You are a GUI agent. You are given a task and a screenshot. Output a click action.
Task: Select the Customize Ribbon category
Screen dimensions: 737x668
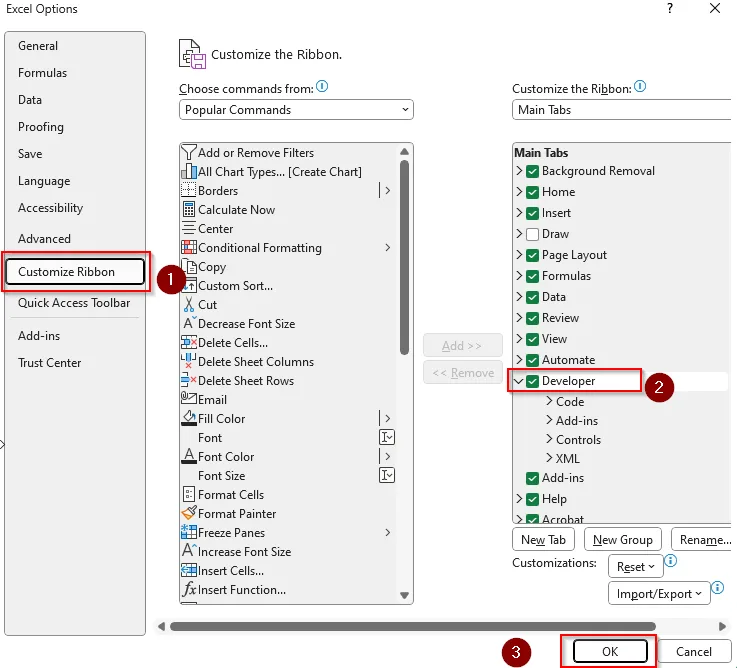[x=75, y=272]
